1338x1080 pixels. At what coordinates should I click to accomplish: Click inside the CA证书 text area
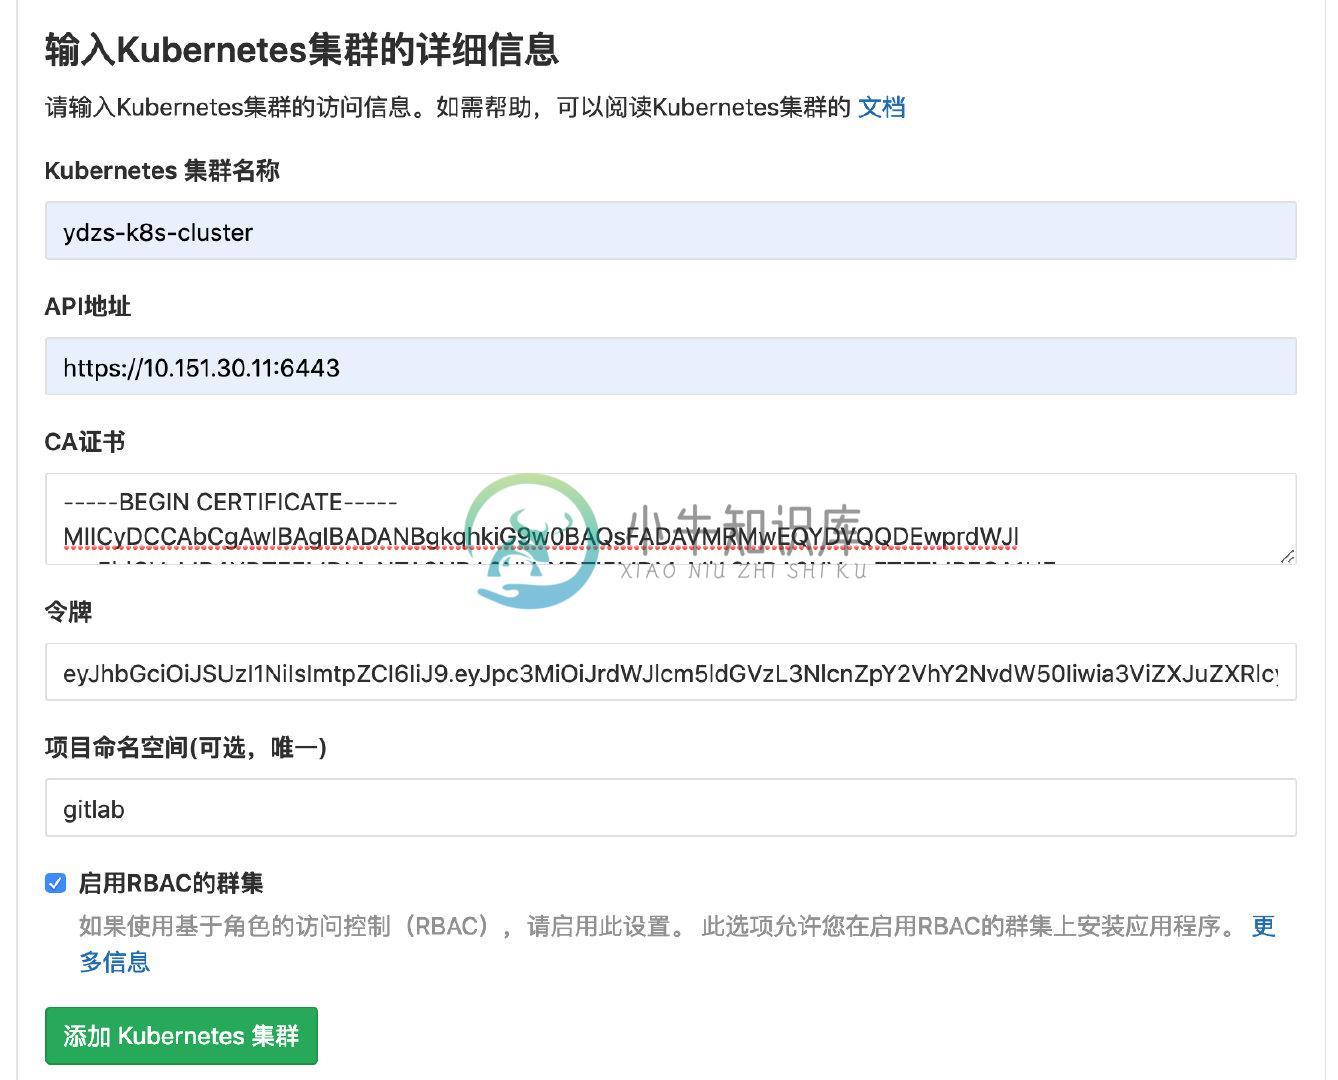click(x=670, y=519)
